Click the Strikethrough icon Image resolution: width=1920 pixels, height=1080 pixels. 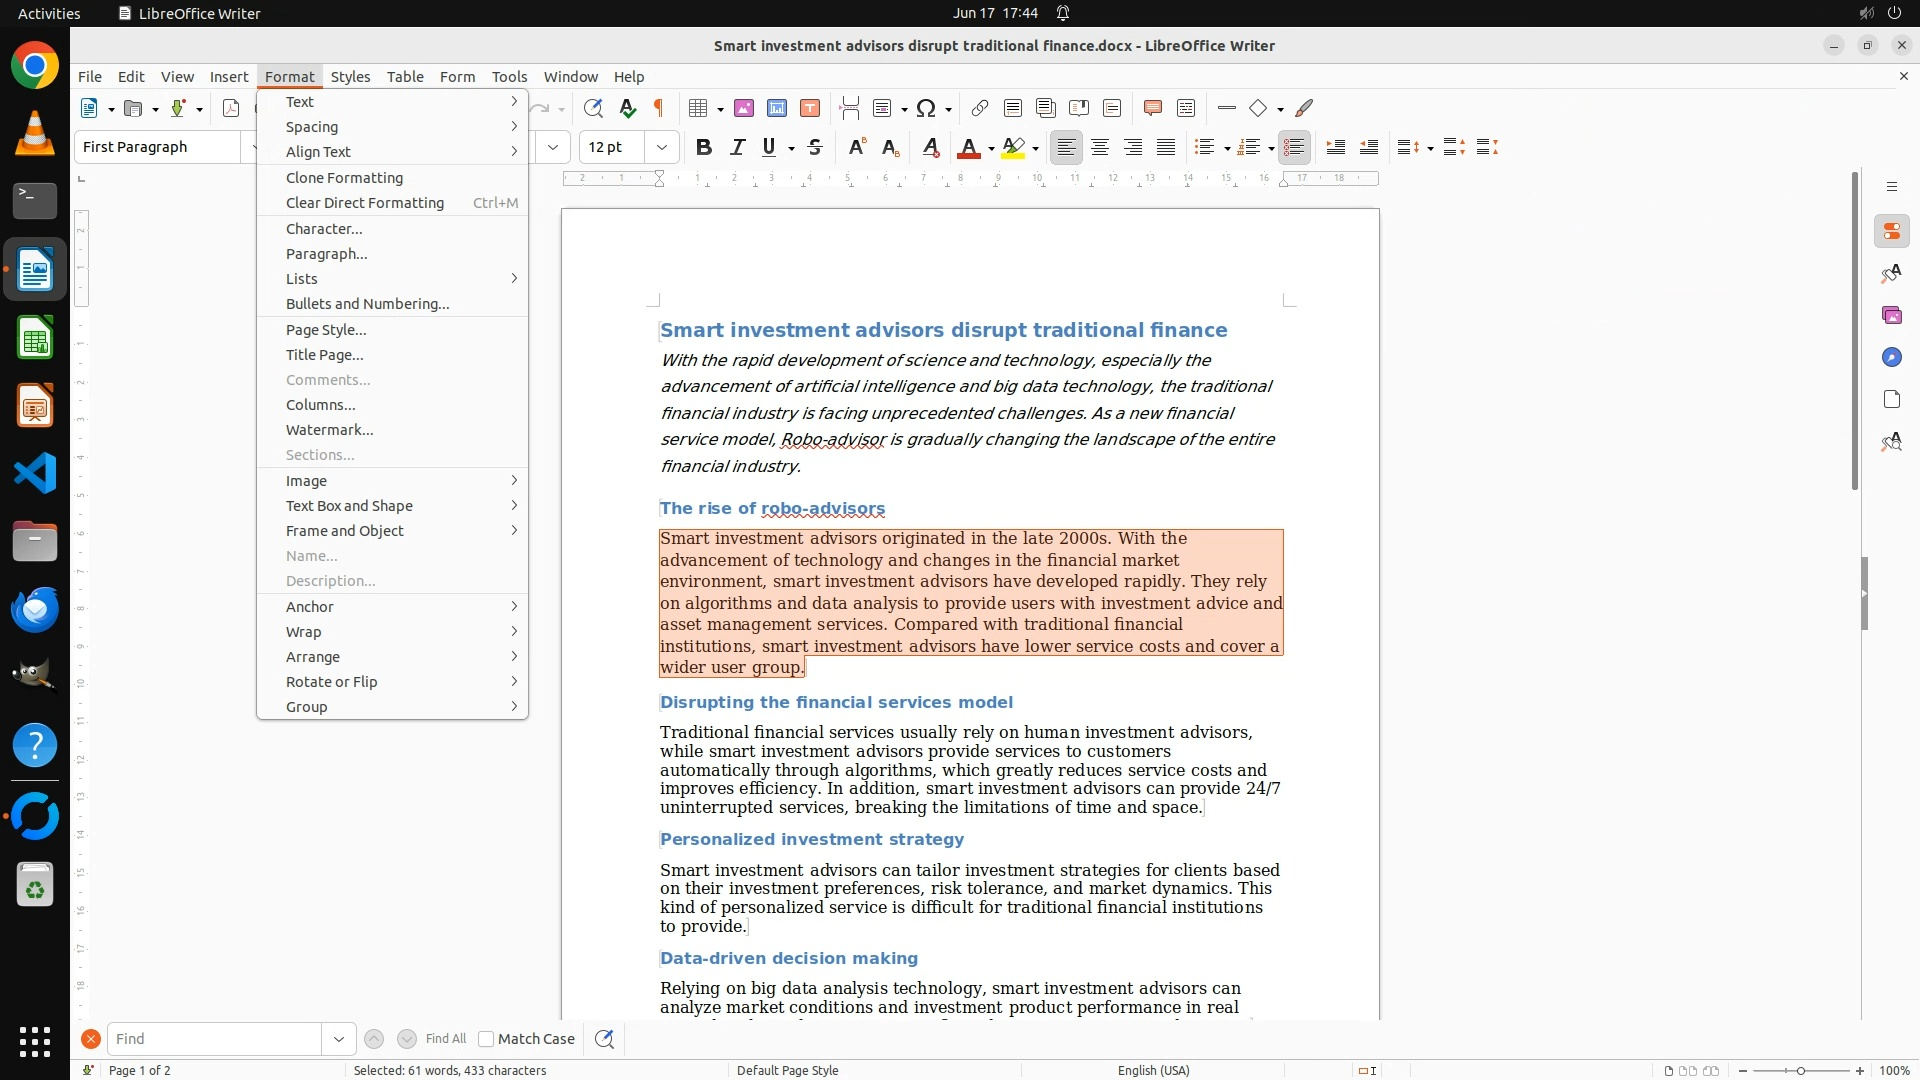pos(815,147)
